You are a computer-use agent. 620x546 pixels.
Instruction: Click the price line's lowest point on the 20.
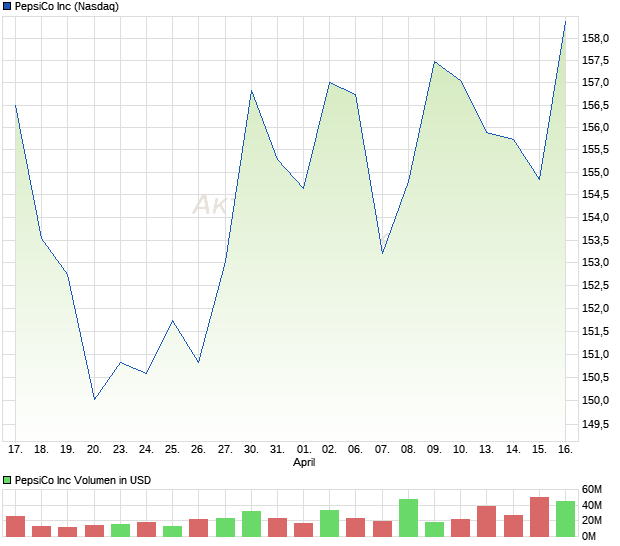95,399
